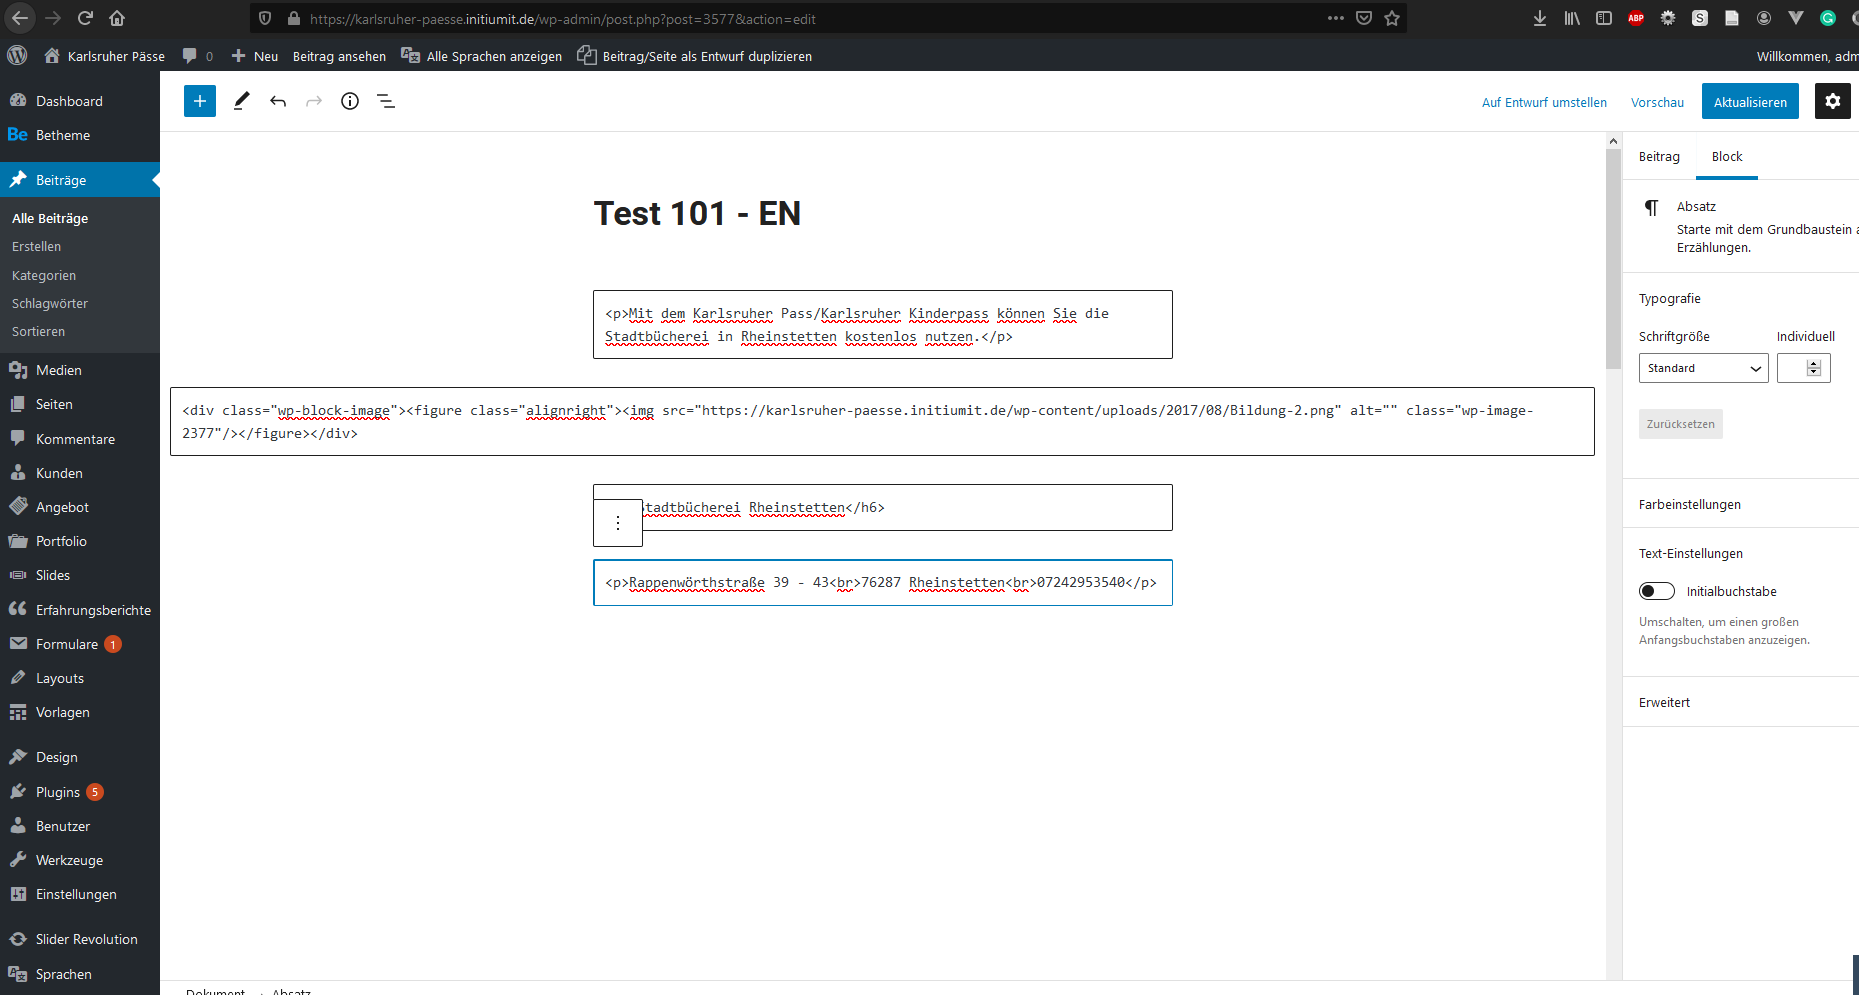Switch to the Beitrag settings tab
Screen dimensions: 1859x995
(1659, 157)
